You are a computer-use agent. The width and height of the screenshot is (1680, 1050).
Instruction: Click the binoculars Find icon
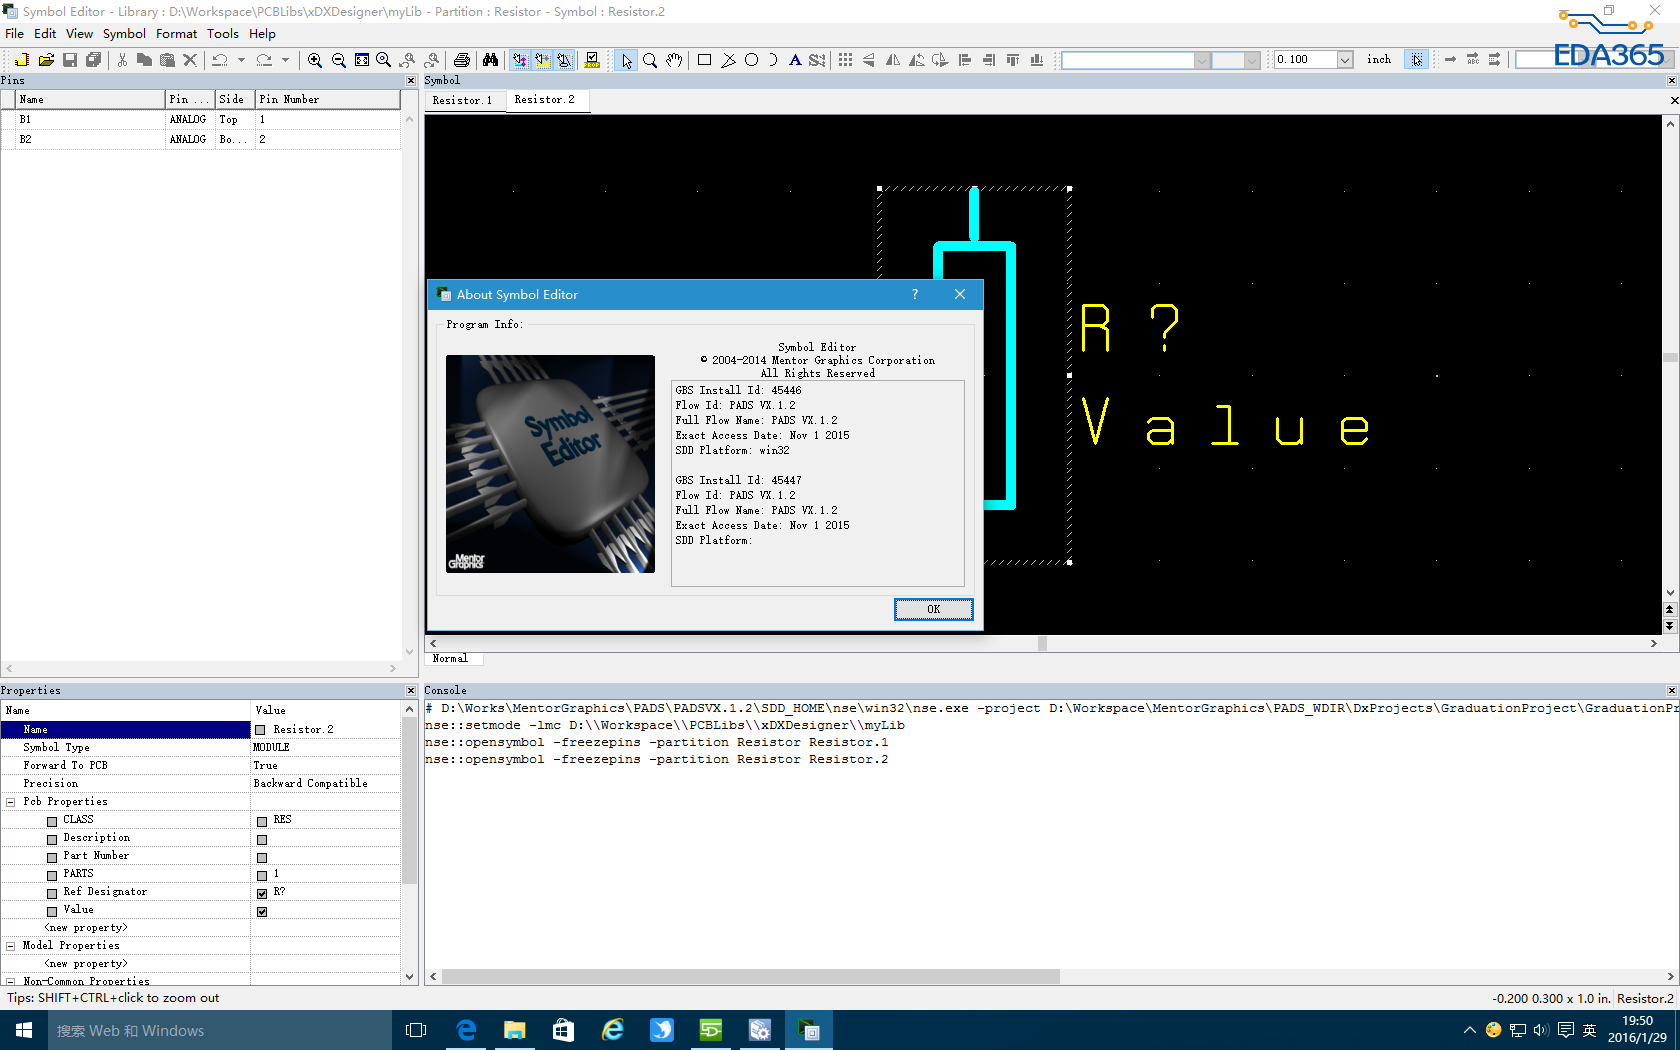tap(490, 60)
